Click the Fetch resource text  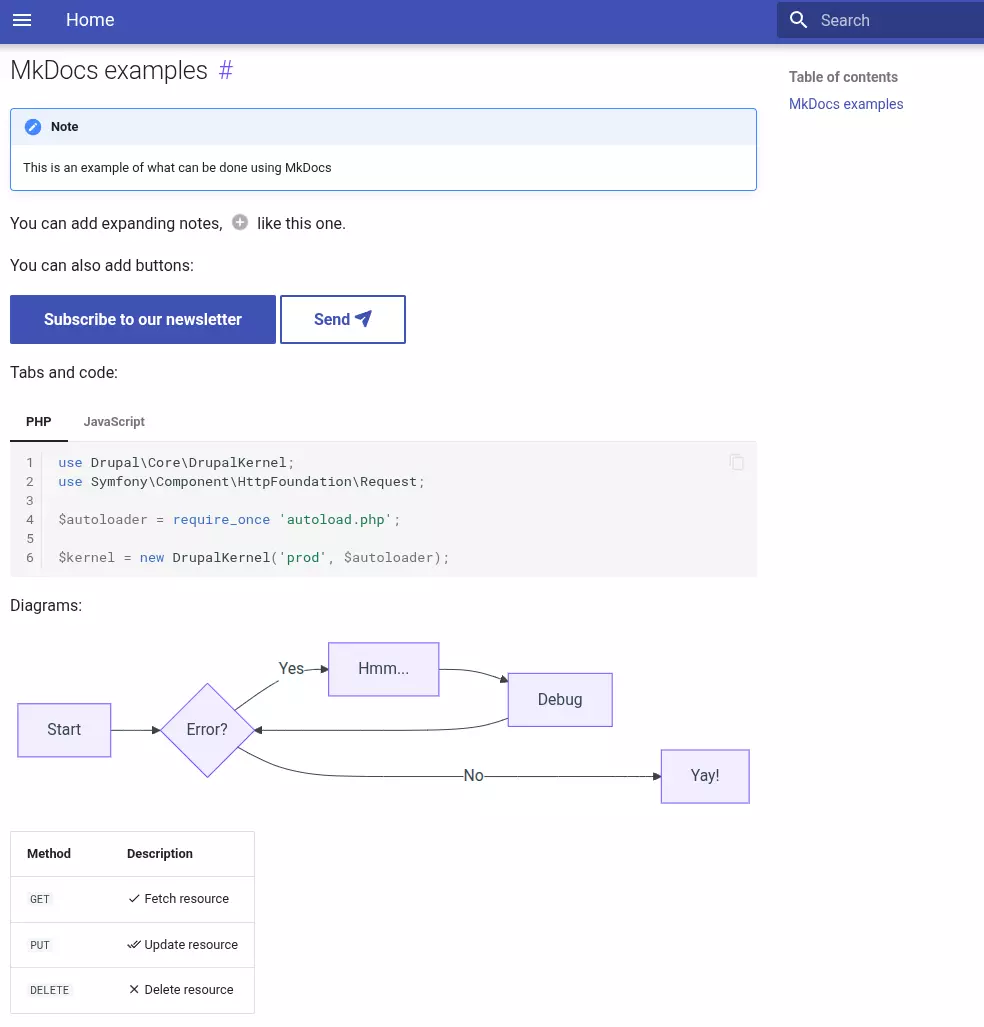click(187, 899)
